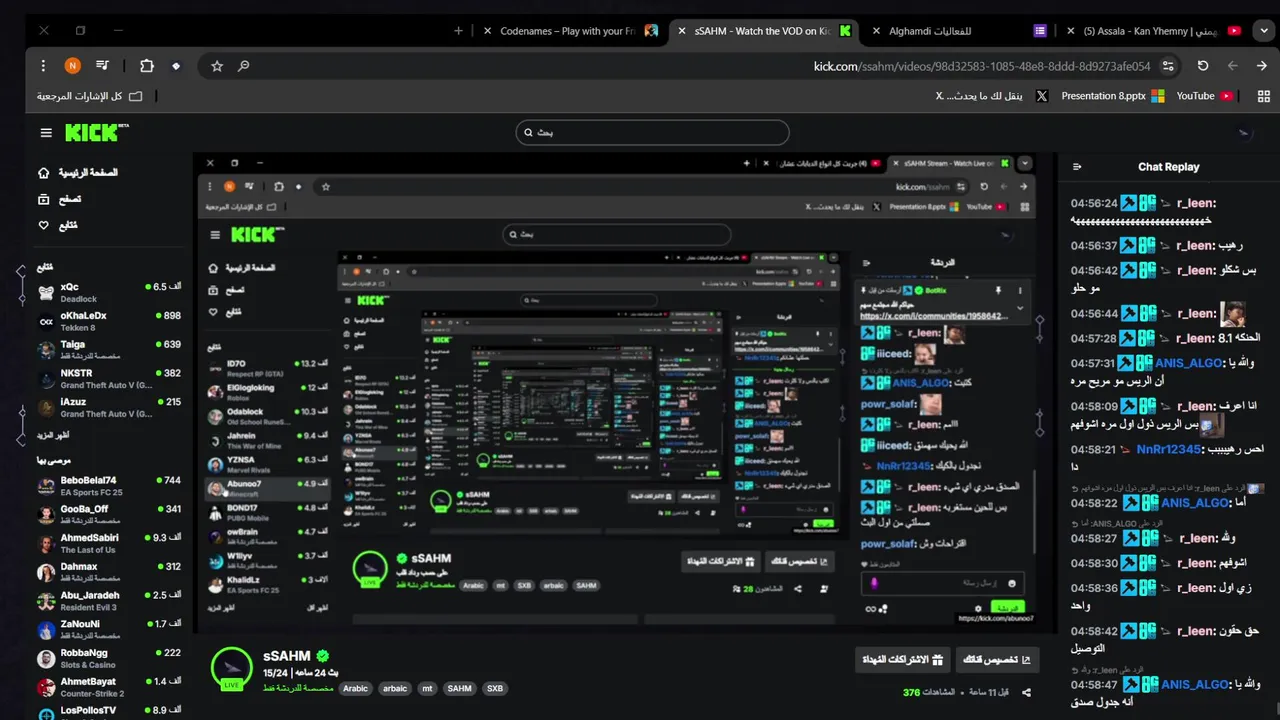Expand أظهر المزيد under followed channels
Viewport: 1280px width, 720px height.
53,435
